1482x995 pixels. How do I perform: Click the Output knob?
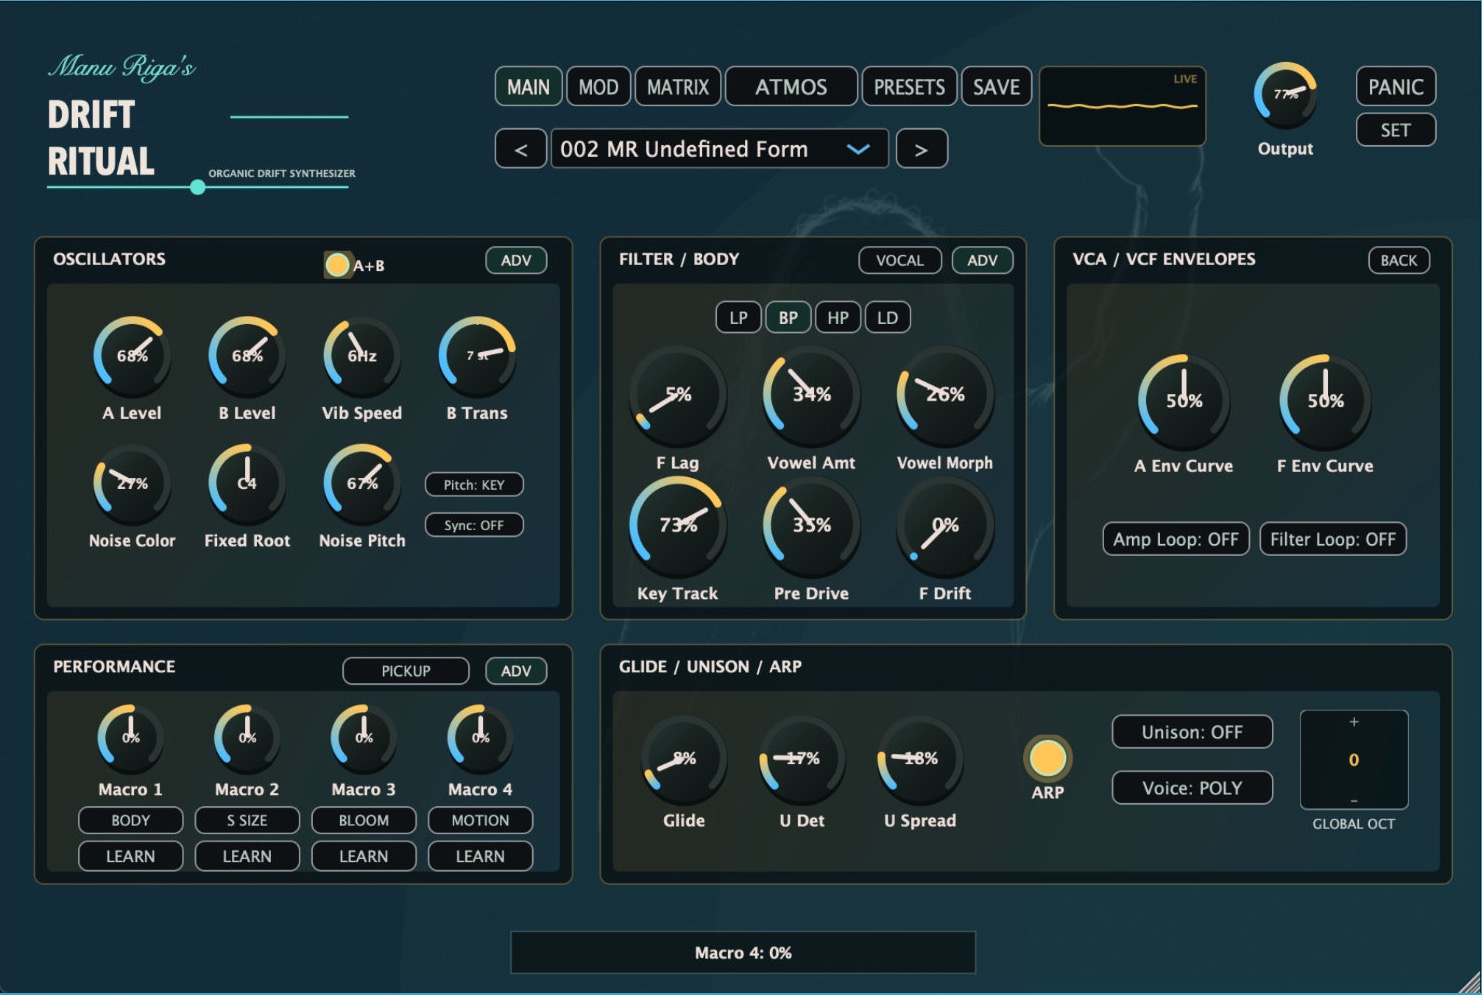click(1285, 95)
